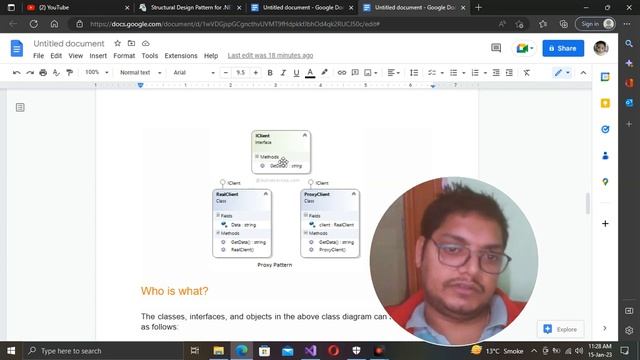This screenshot has height=360, width=640.
Task: Click the Redo icon in toolbar
Action: coord(30,73)
